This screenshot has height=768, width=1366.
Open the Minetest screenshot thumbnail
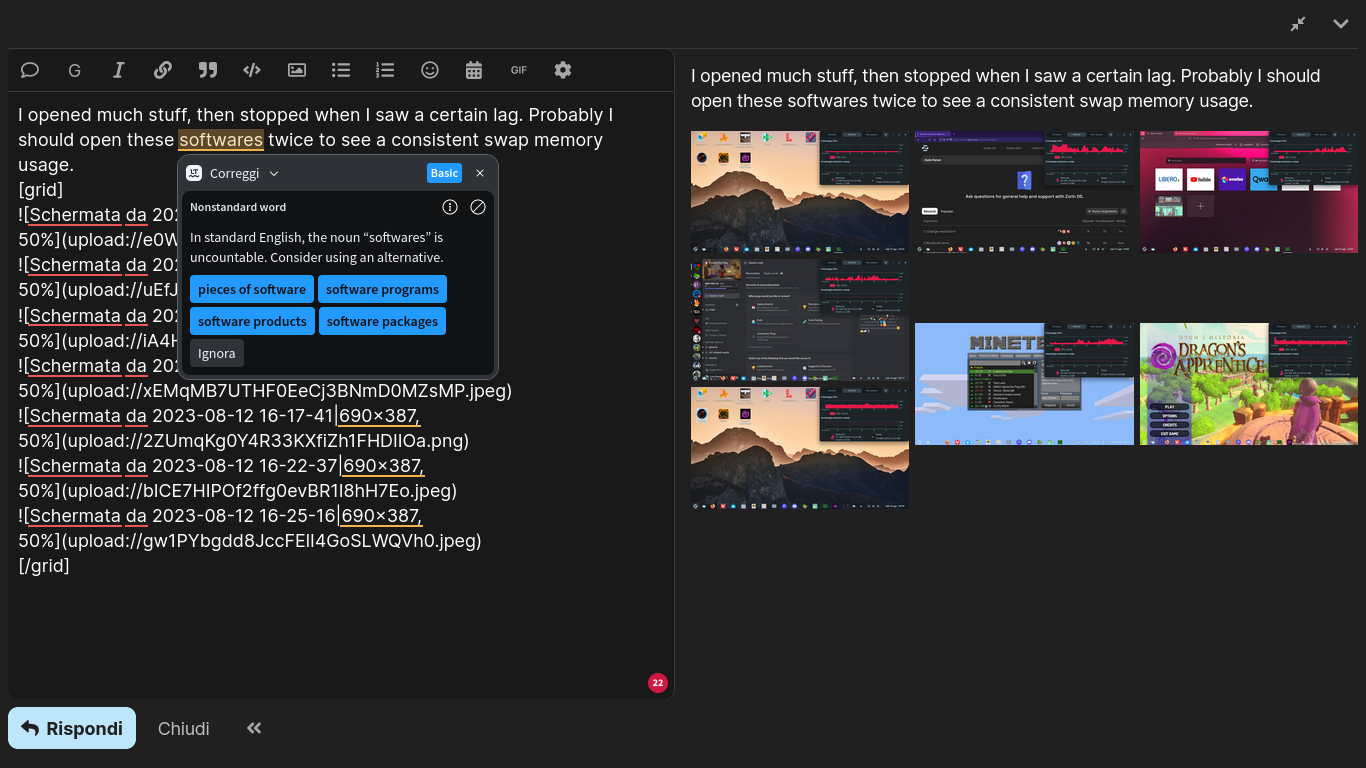[x=1024, y=384]
